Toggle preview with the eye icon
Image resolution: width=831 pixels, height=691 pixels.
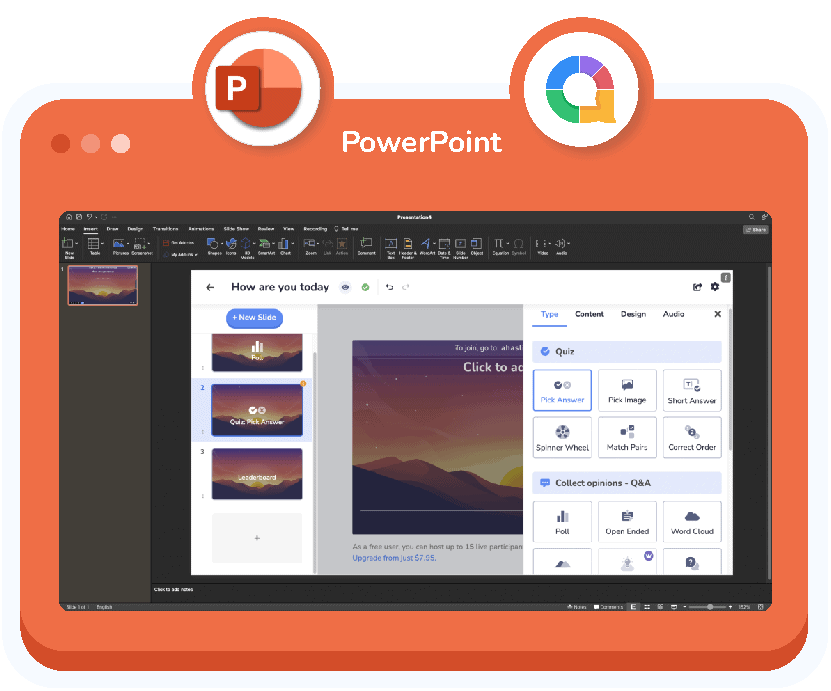(344, 287)
